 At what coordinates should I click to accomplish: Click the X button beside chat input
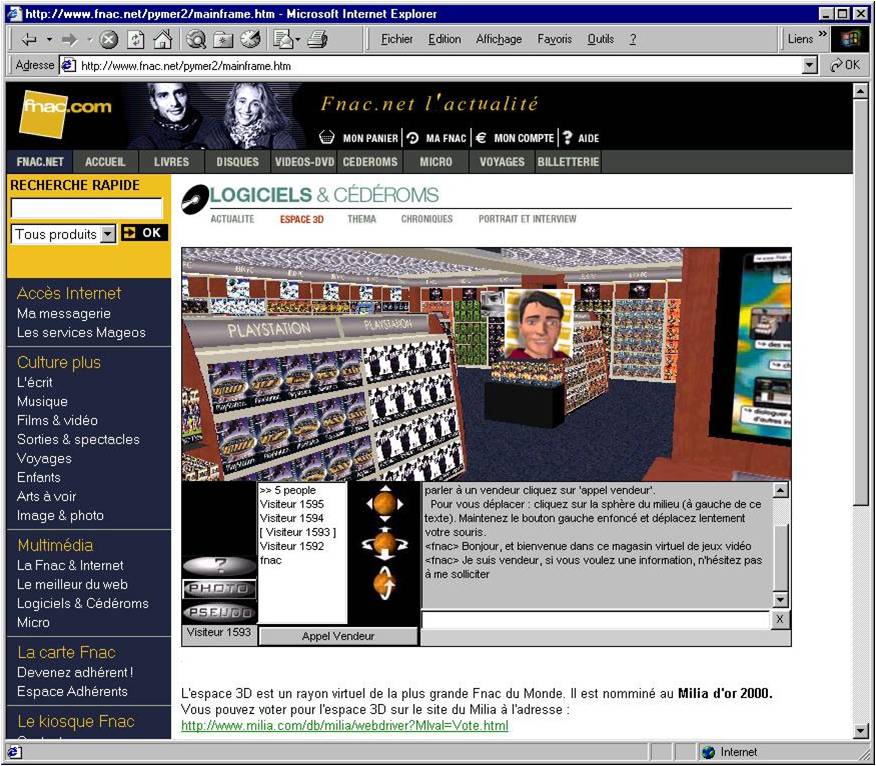tap(780, 619)
